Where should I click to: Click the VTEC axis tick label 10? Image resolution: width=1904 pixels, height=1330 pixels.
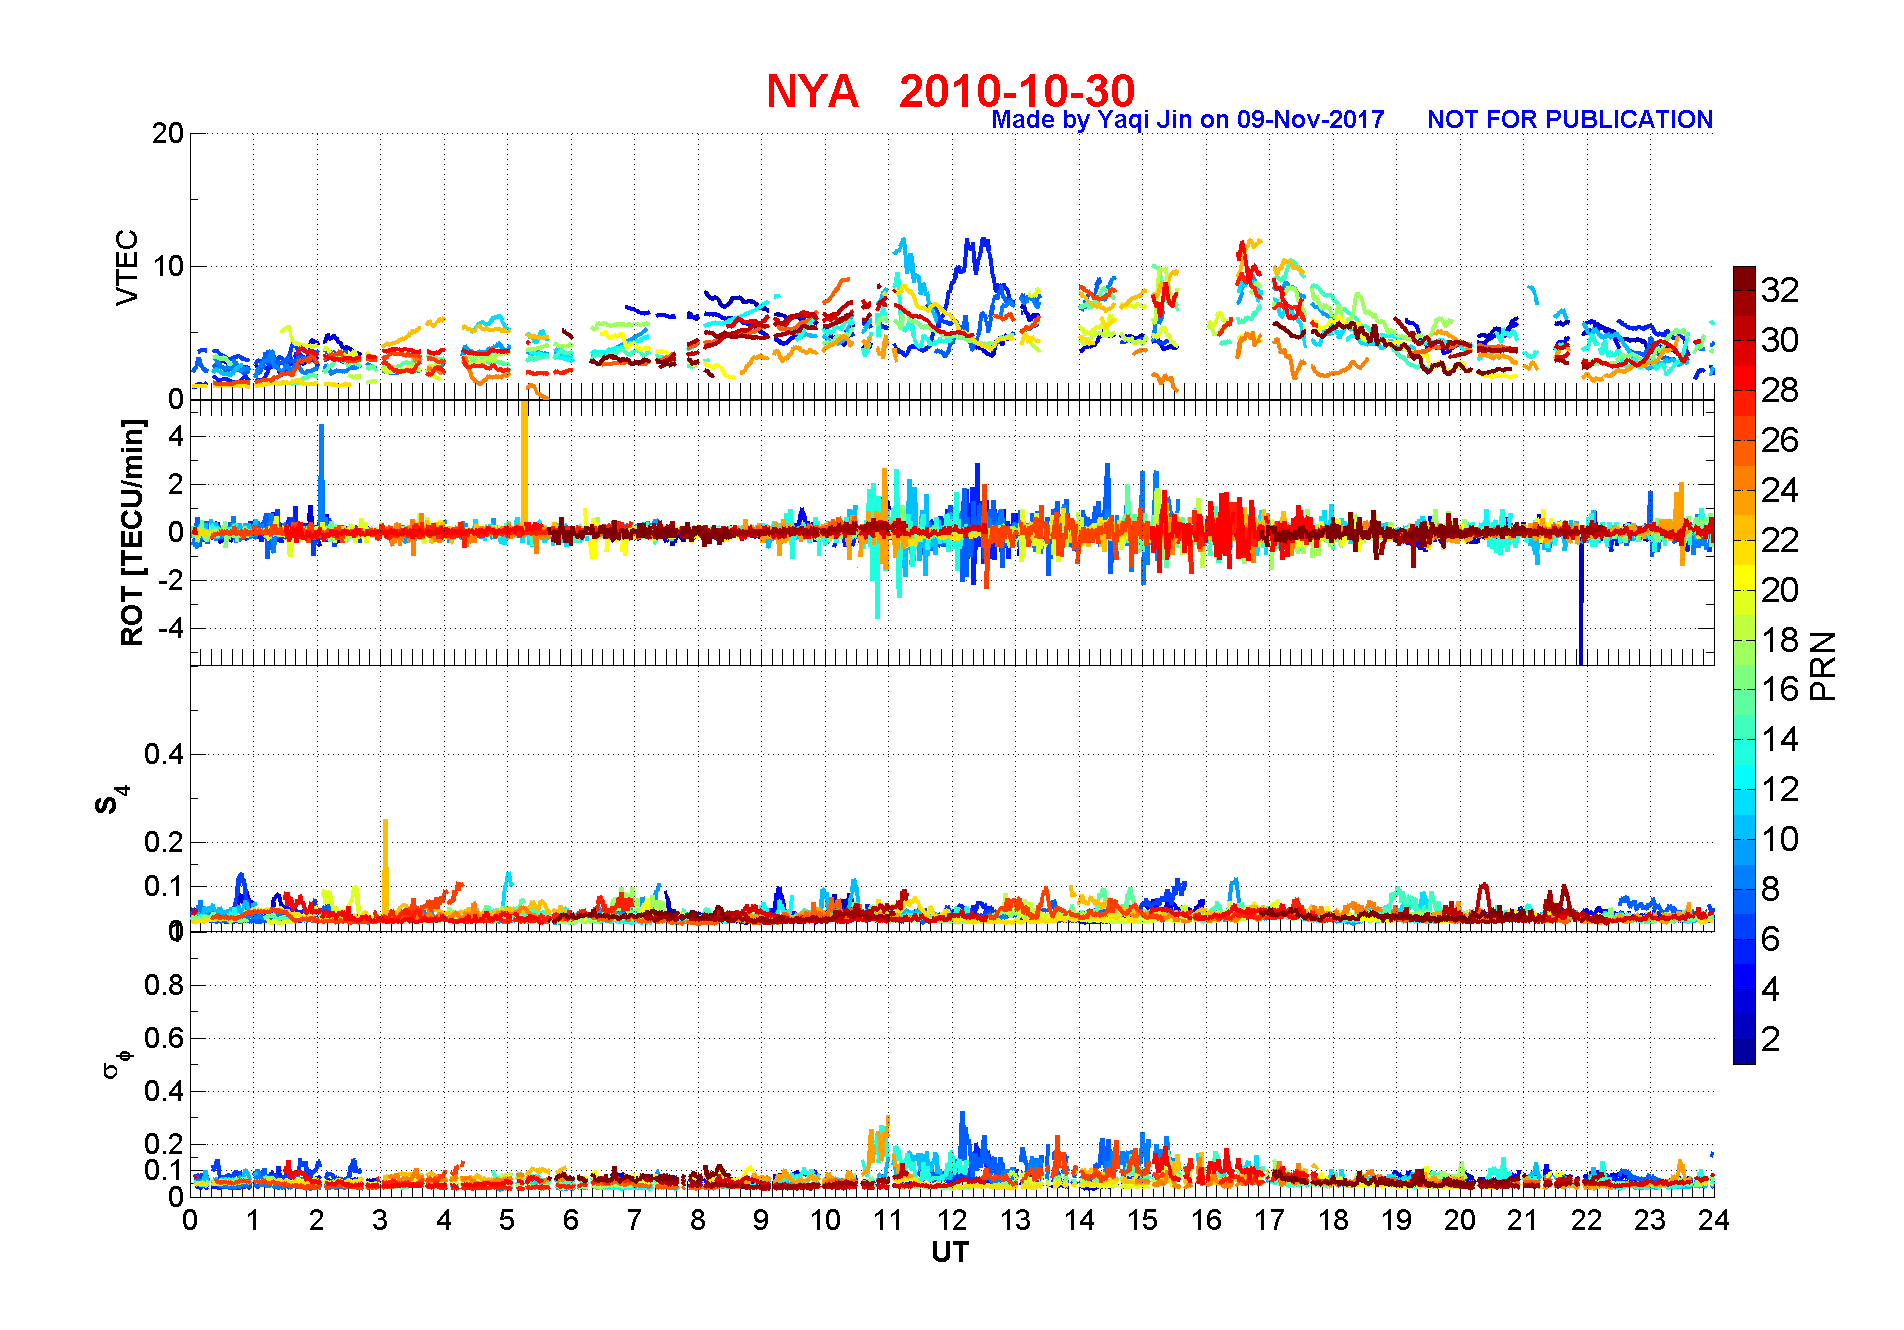click(x=167, y=266)
